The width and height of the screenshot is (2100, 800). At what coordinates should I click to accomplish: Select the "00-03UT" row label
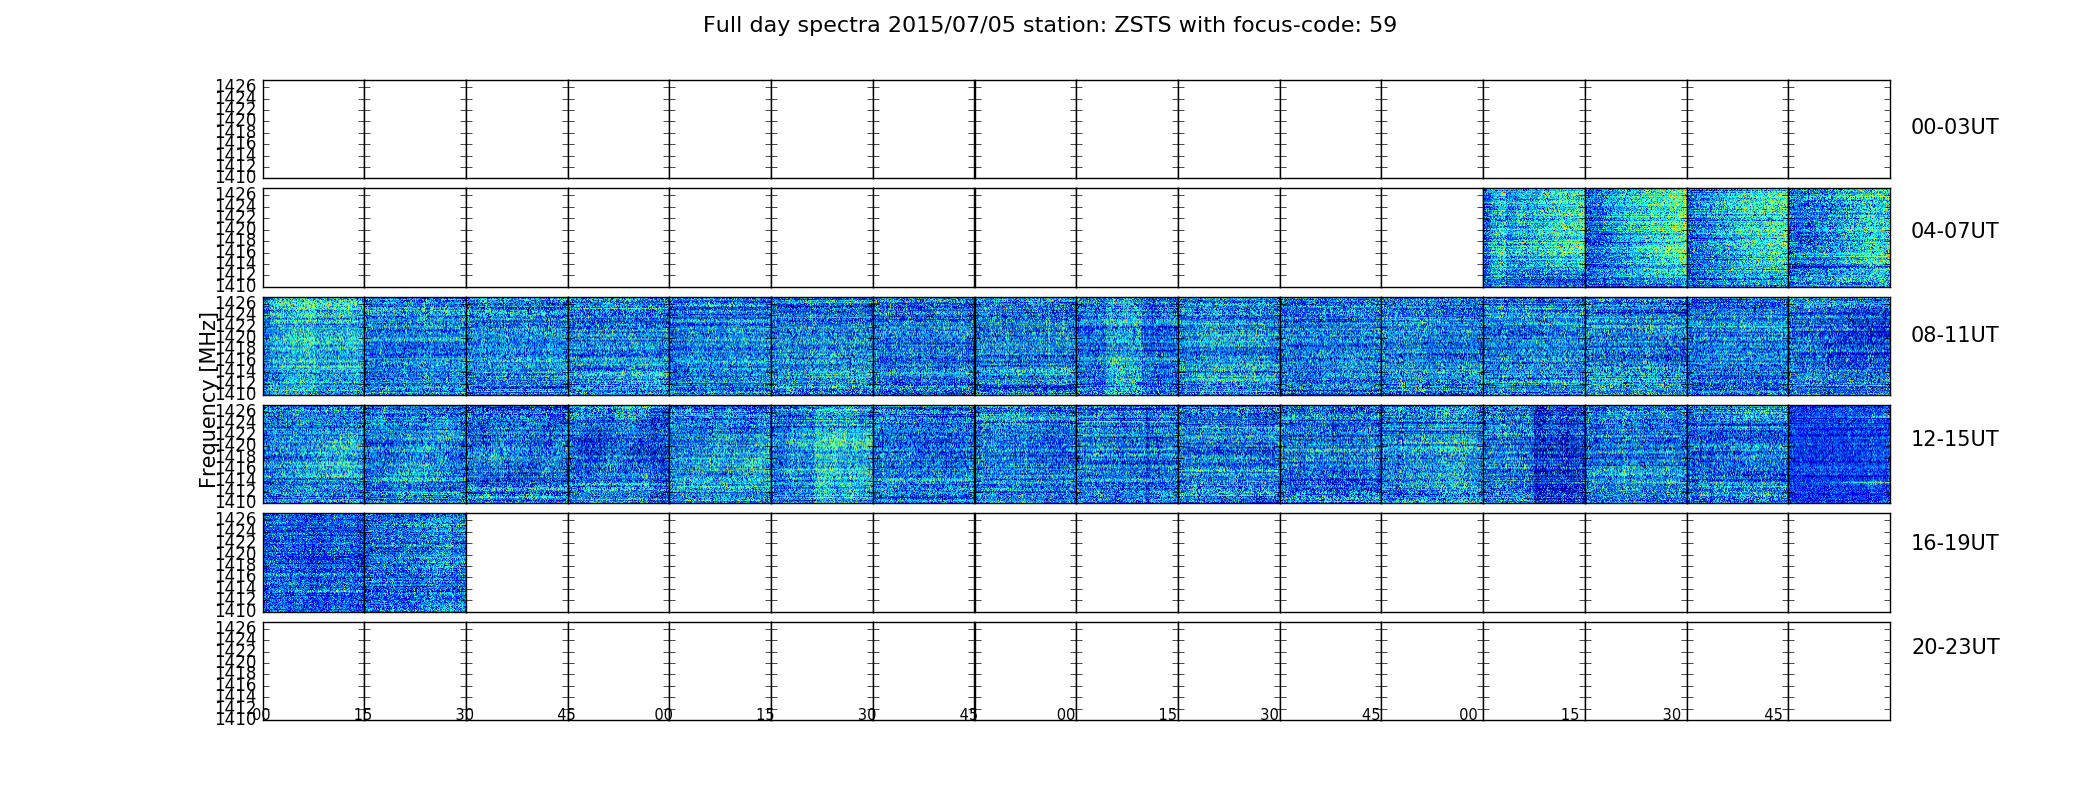point(1955,127)
